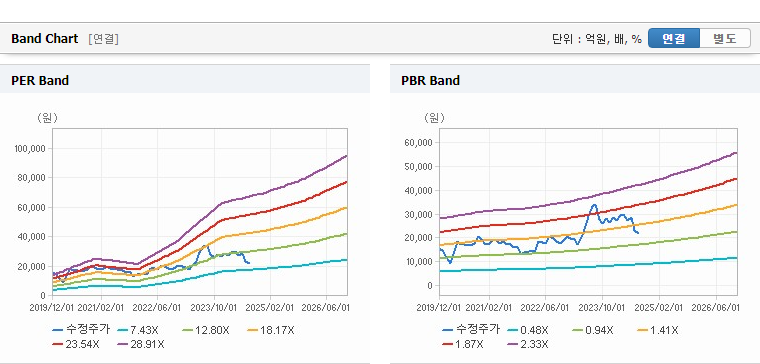Click the [연결] label beside Band Chart
Viewport: 760px width, 364px height.
103,39
